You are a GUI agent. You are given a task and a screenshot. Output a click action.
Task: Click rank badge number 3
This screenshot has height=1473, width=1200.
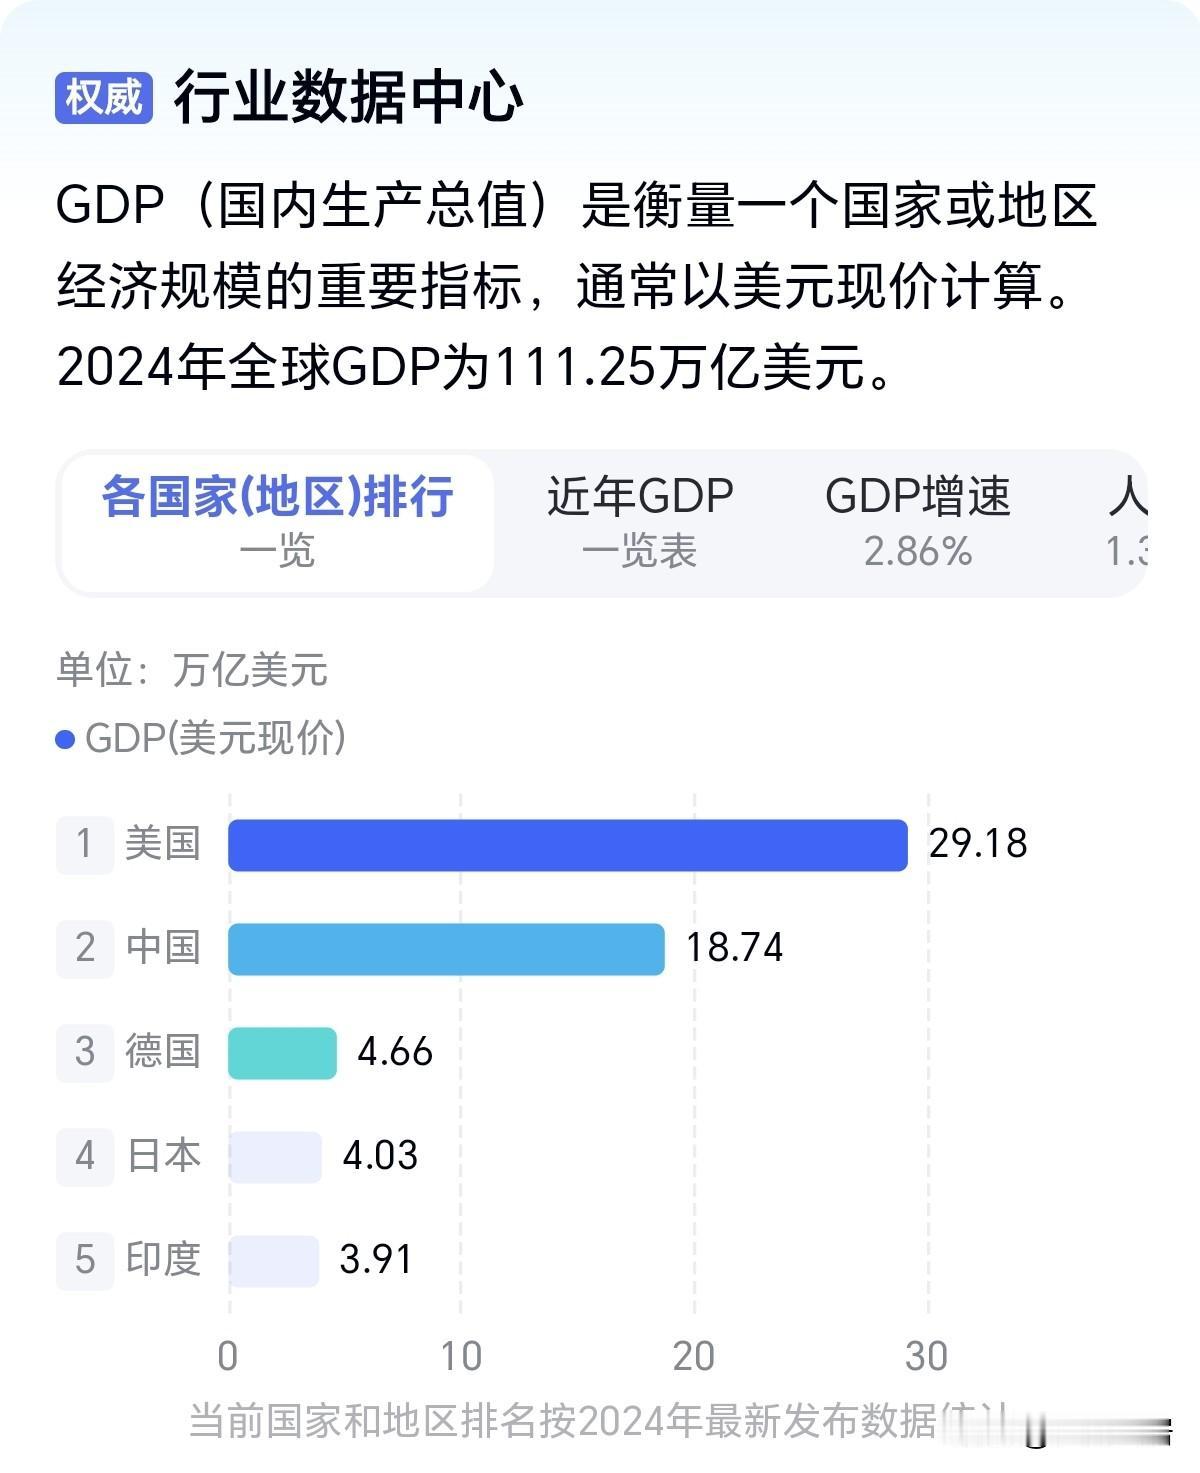click(x=85, y=1053)
